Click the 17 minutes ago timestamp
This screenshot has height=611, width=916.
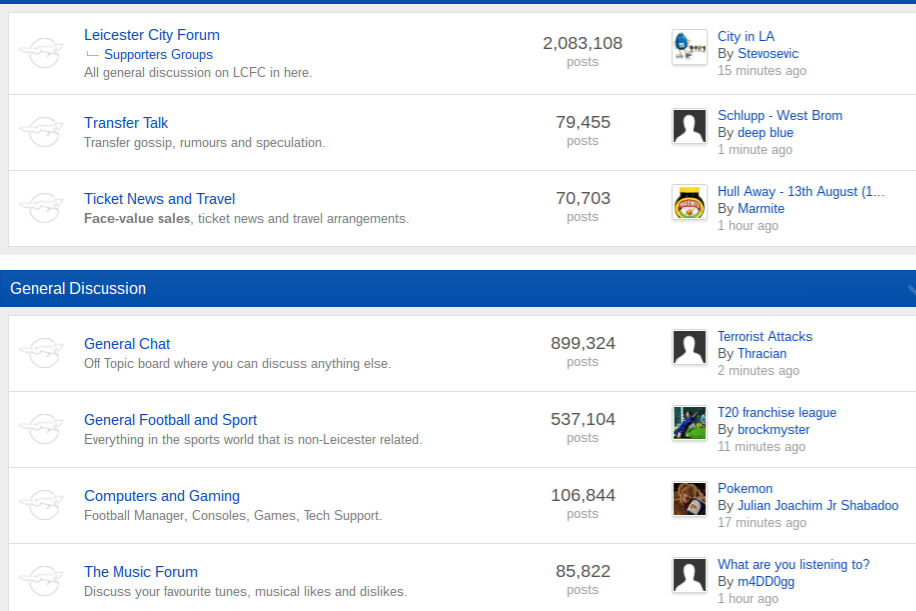[762, 522]
